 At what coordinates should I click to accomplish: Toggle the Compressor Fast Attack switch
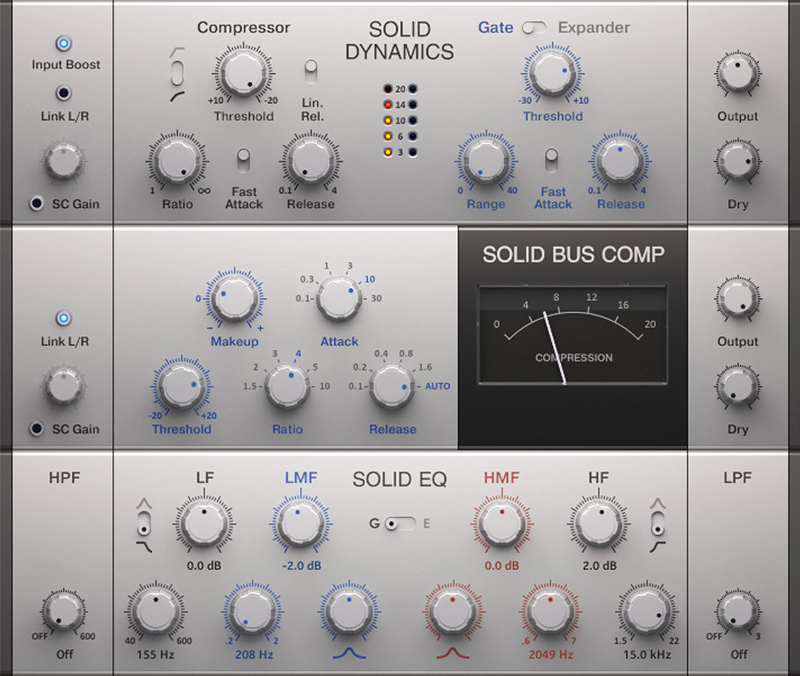243,160
